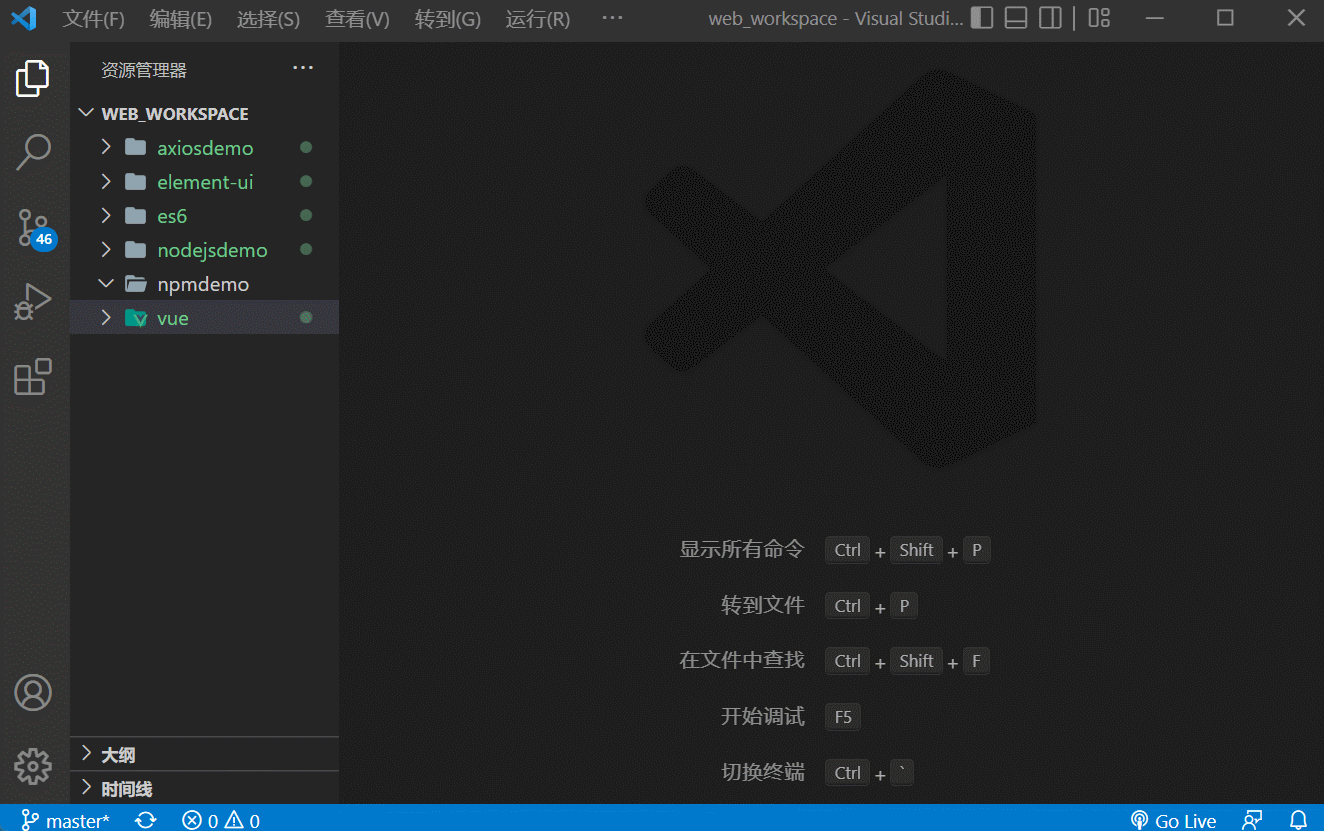1324x831 pixels.
Task: Click the 显示所有命令 shortcut label
Action: [x=742, y=549]
